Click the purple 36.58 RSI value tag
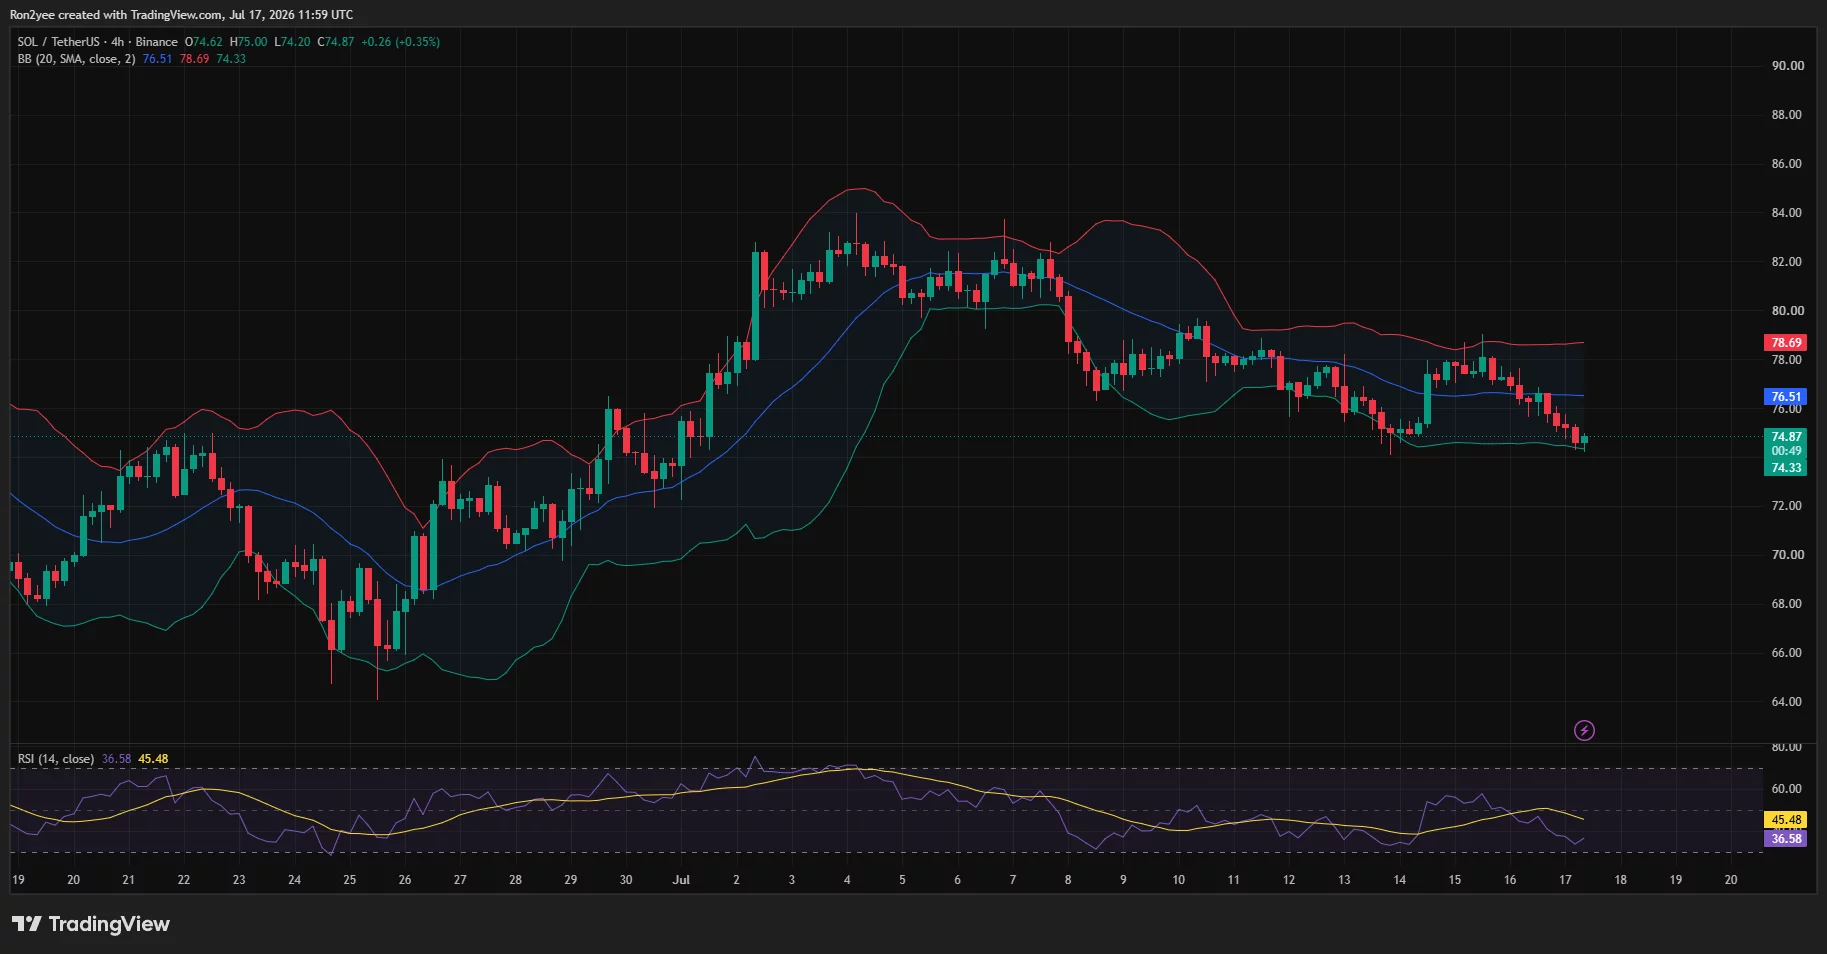The image size is (1827, 954). coord(1786,839)
